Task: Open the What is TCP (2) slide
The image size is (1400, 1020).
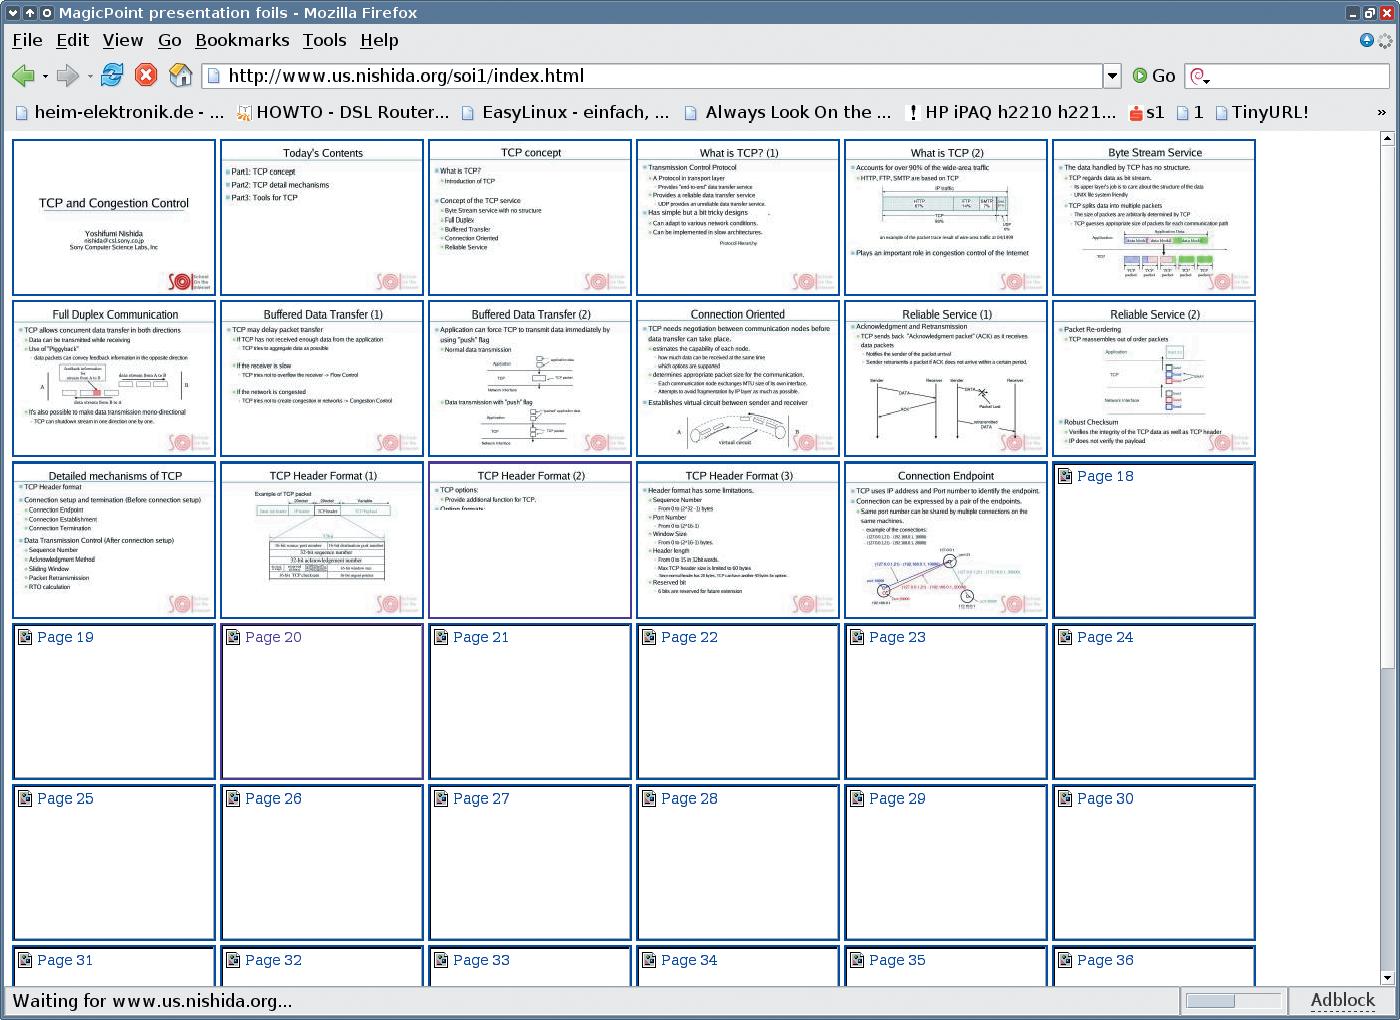Action: [x=946, y=217]
